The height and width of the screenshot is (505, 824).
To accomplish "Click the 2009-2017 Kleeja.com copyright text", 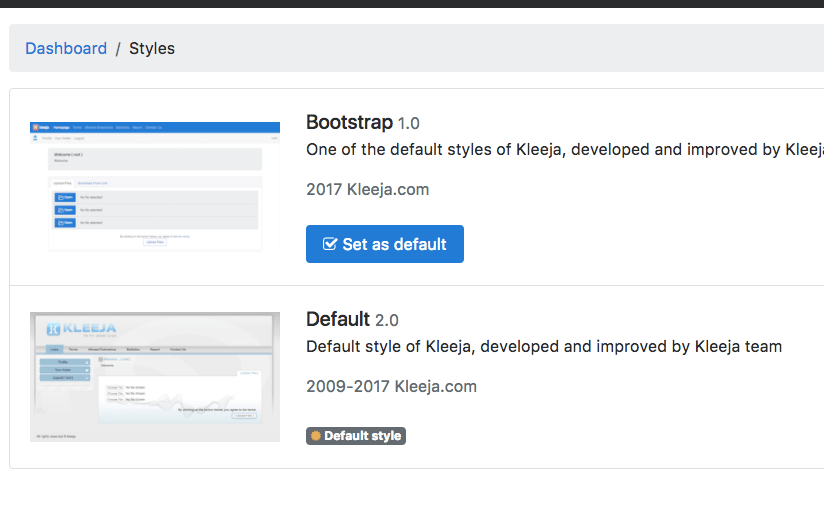I will pos(391,386).
